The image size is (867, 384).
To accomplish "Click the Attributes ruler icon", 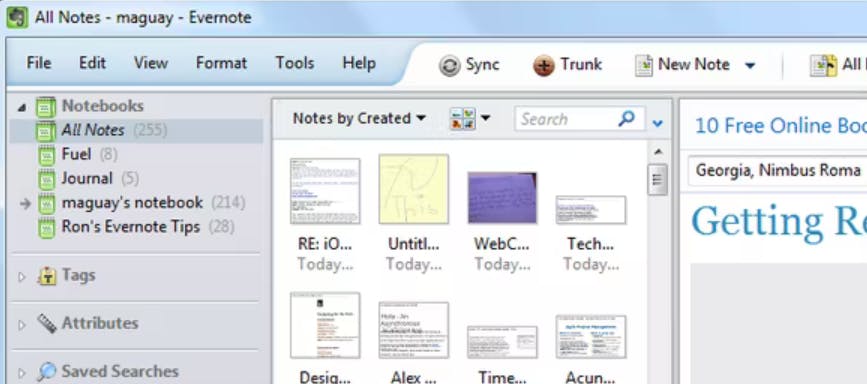I will (x=47, y=323).
